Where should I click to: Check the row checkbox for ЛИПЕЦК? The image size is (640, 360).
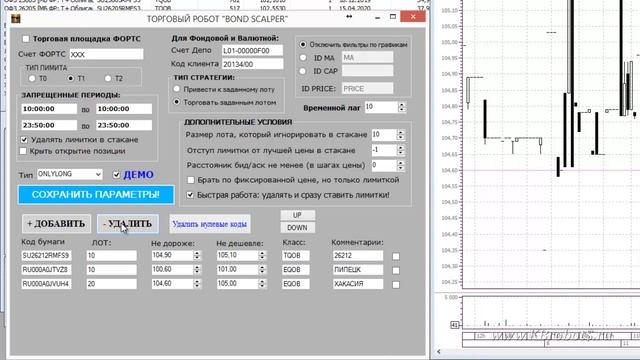point(396,271)
